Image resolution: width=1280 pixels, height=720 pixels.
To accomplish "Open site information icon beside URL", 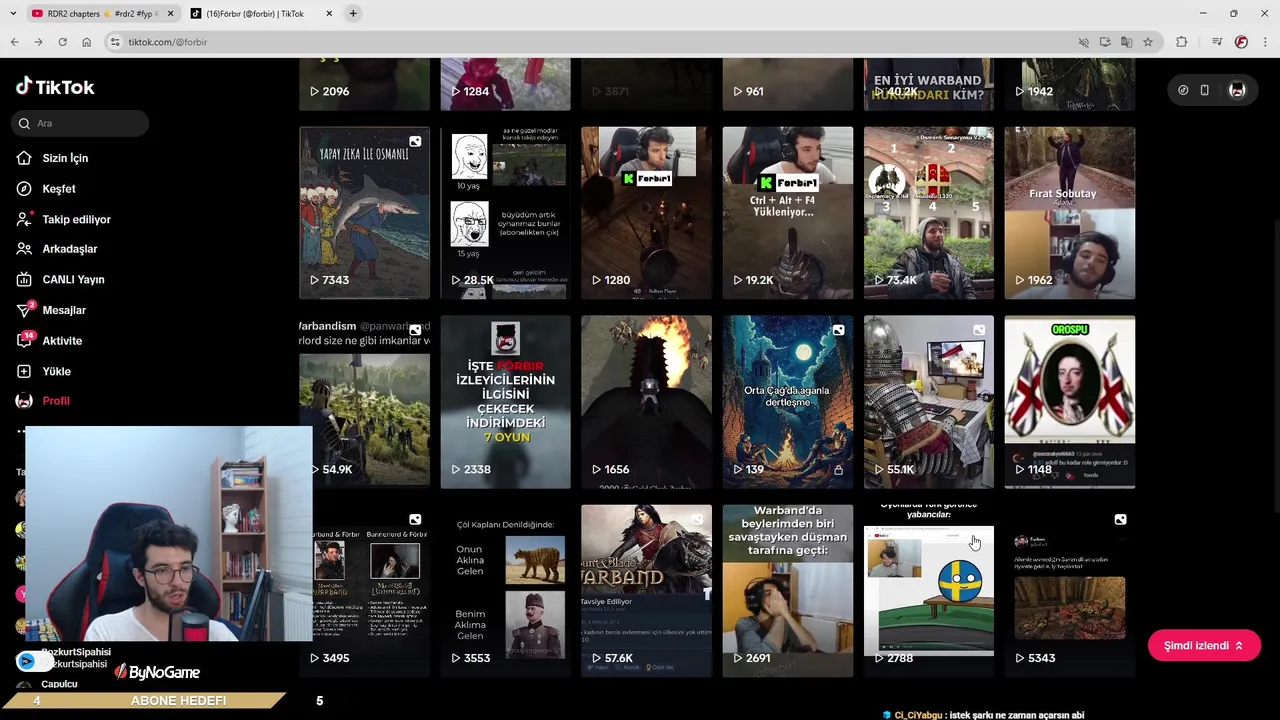I will 115,42.
